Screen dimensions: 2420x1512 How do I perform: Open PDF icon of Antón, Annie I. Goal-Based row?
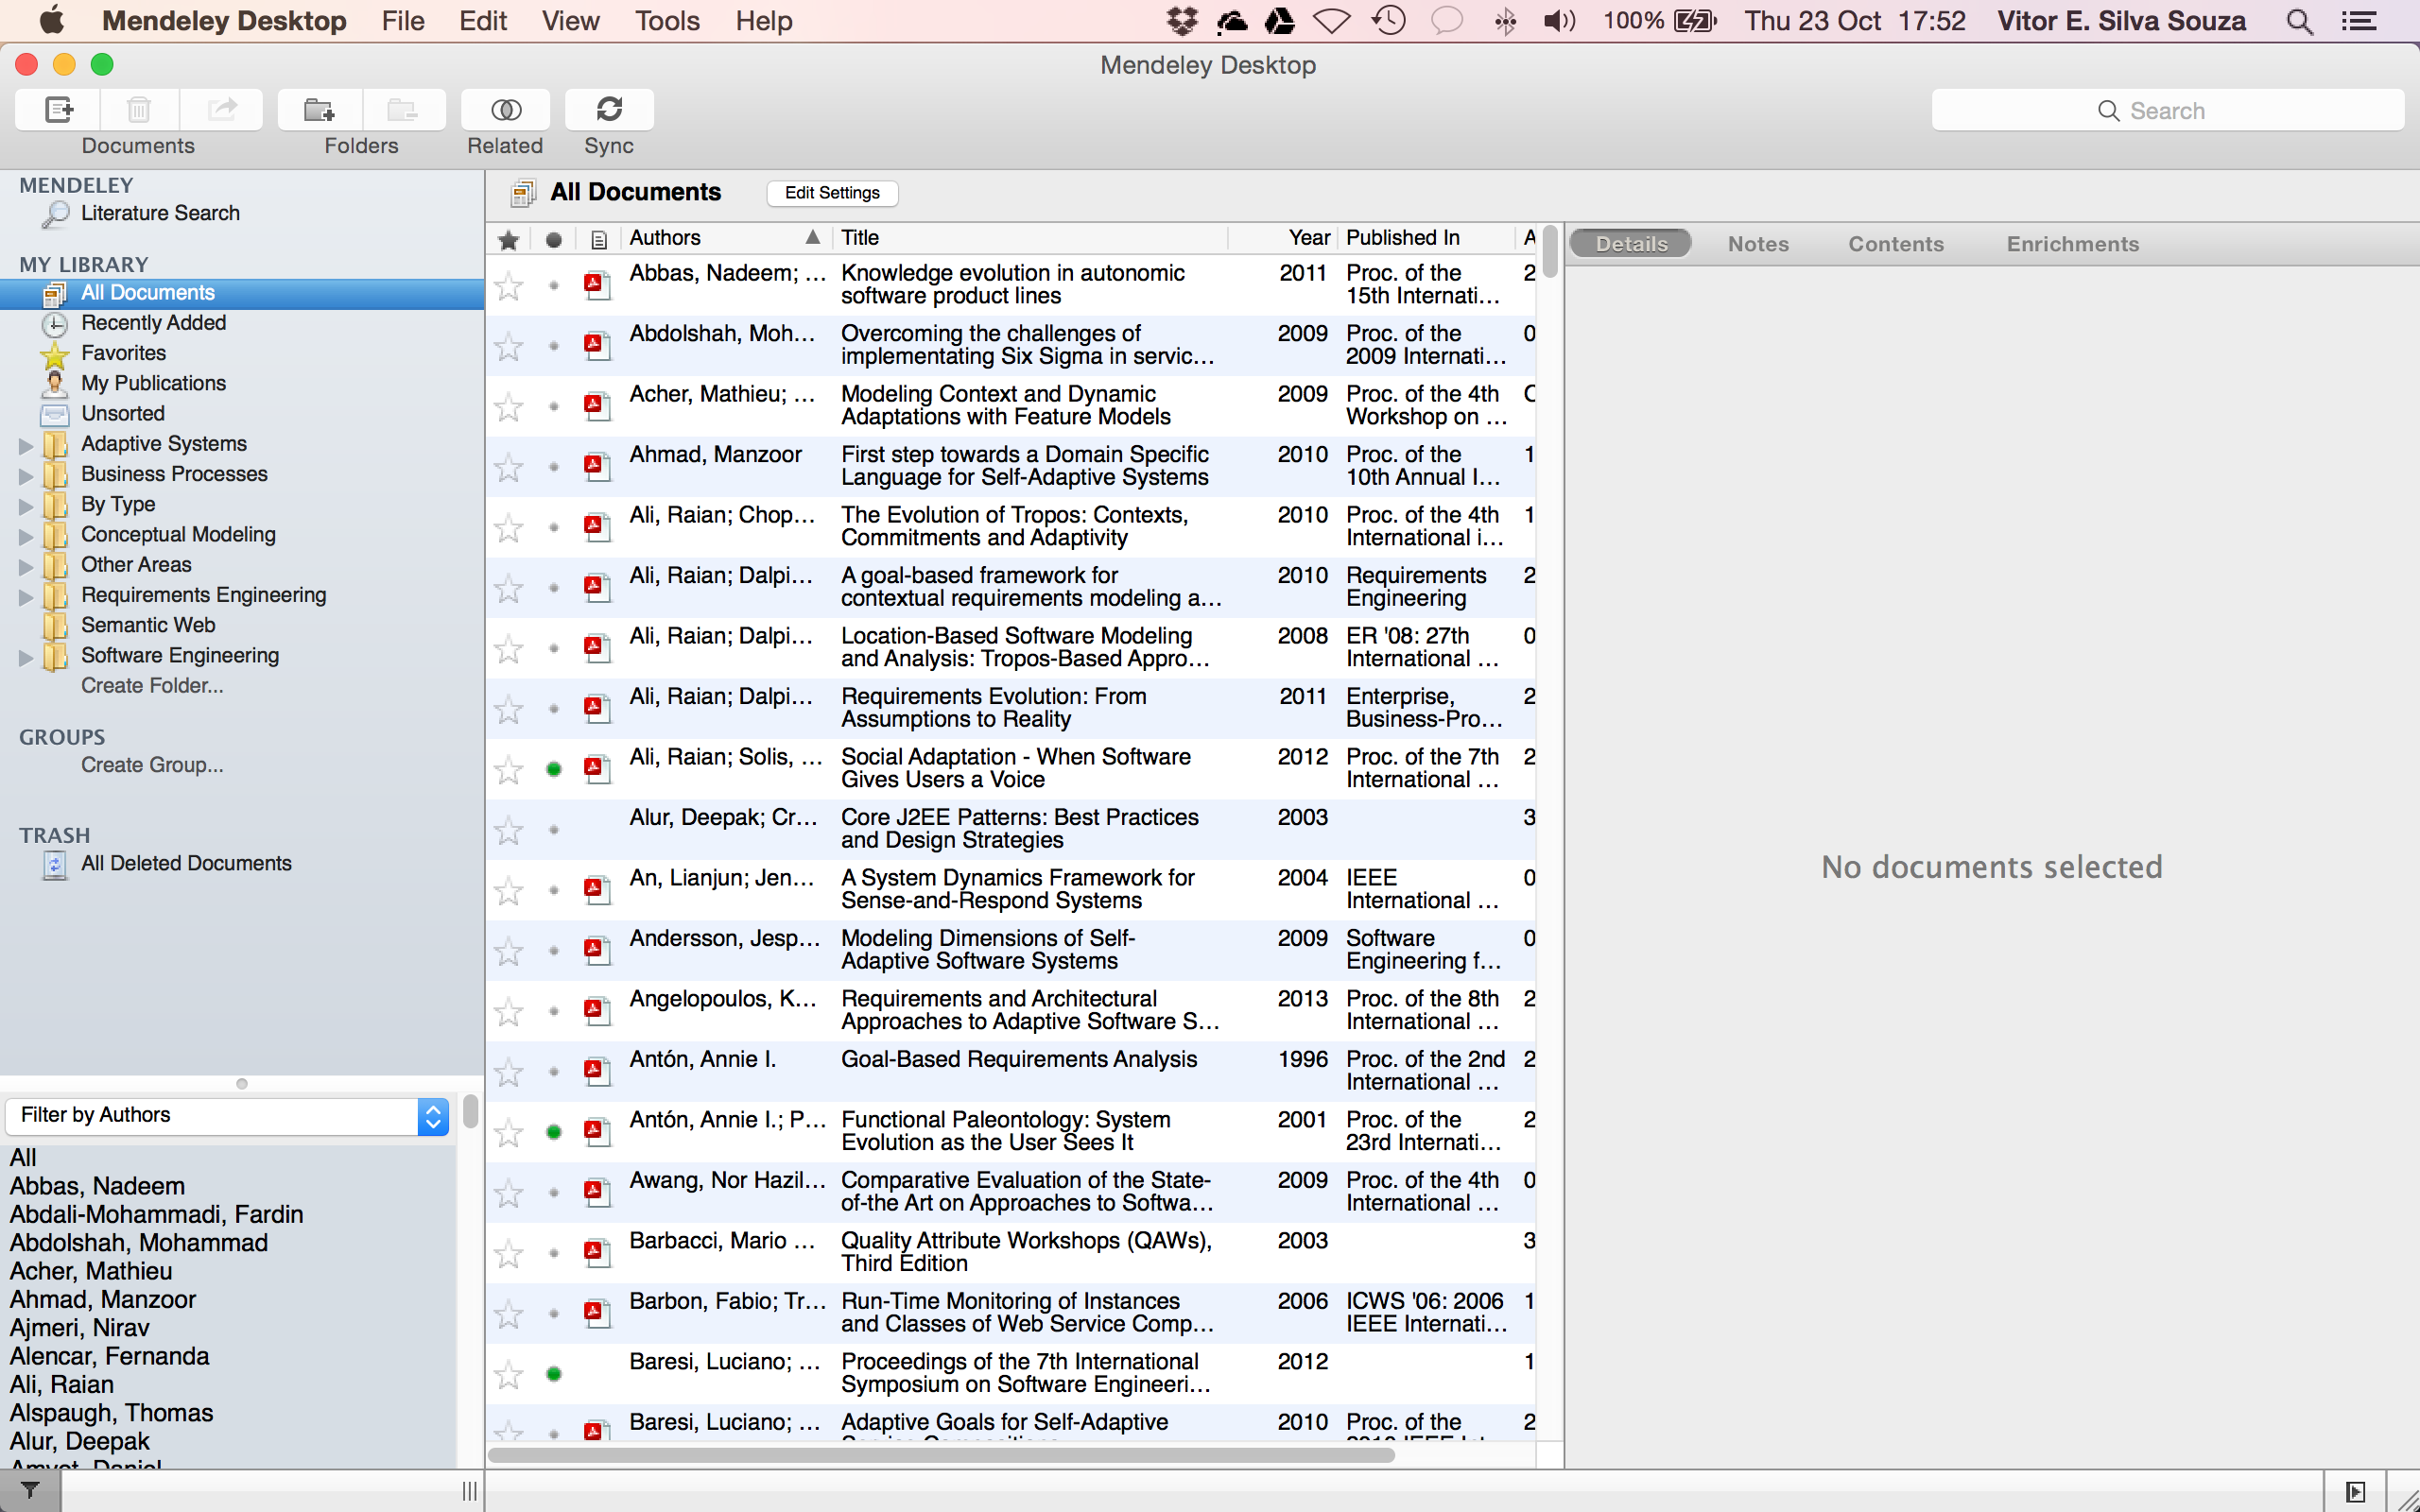[x=597, y=1071]
